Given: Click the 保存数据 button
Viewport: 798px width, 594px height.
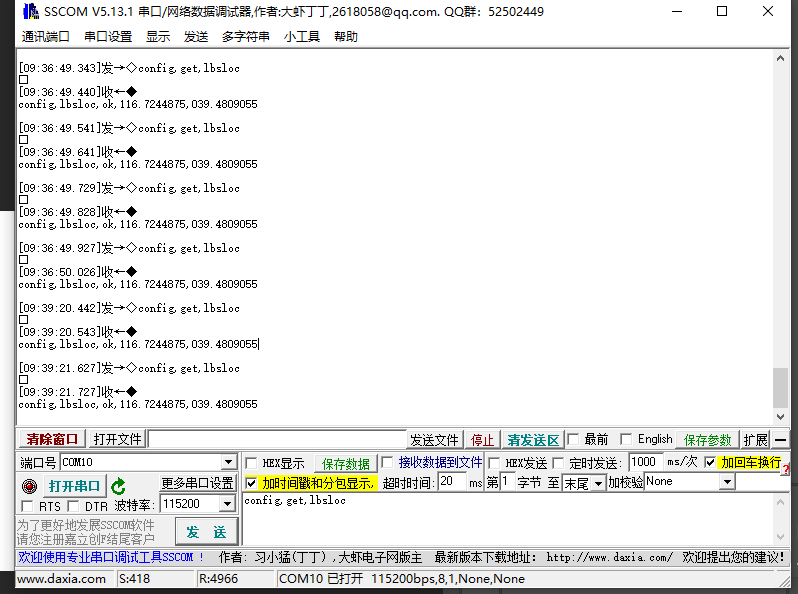Looking at the screenshot, I should click(x=346, y=464).
